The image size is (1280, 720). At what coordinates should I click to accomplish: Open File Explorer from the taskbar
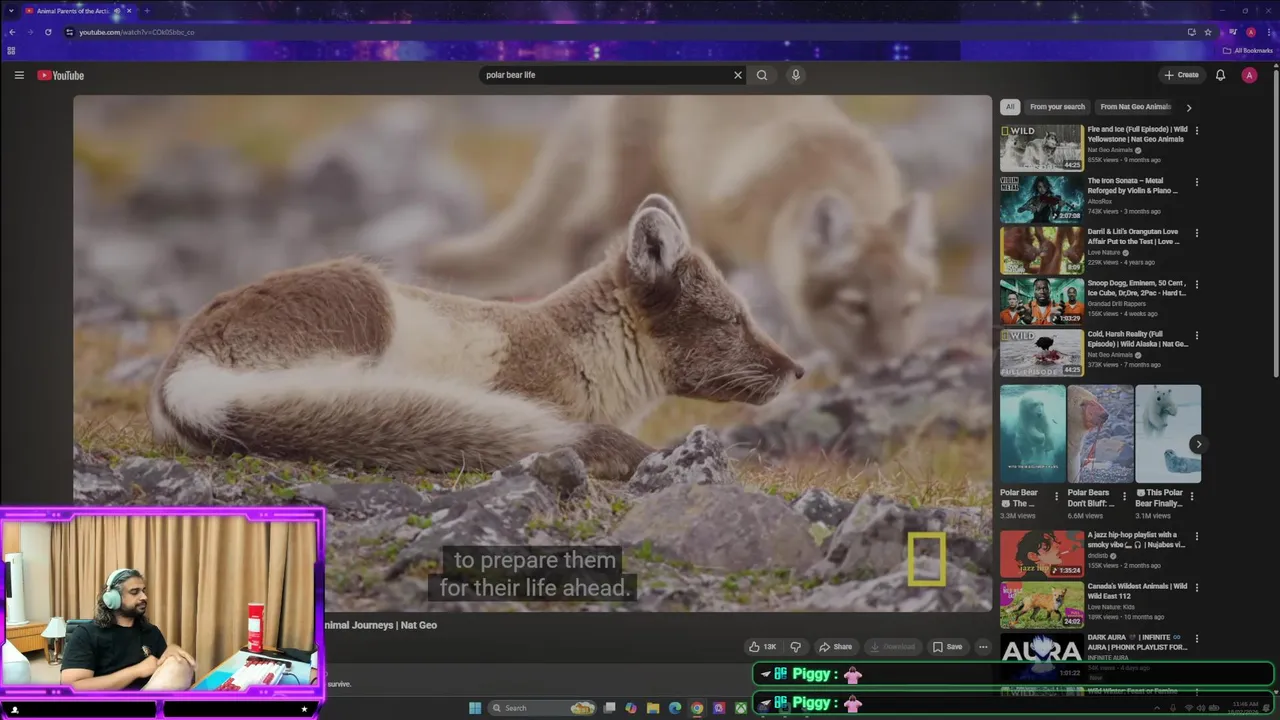(653, 708)
